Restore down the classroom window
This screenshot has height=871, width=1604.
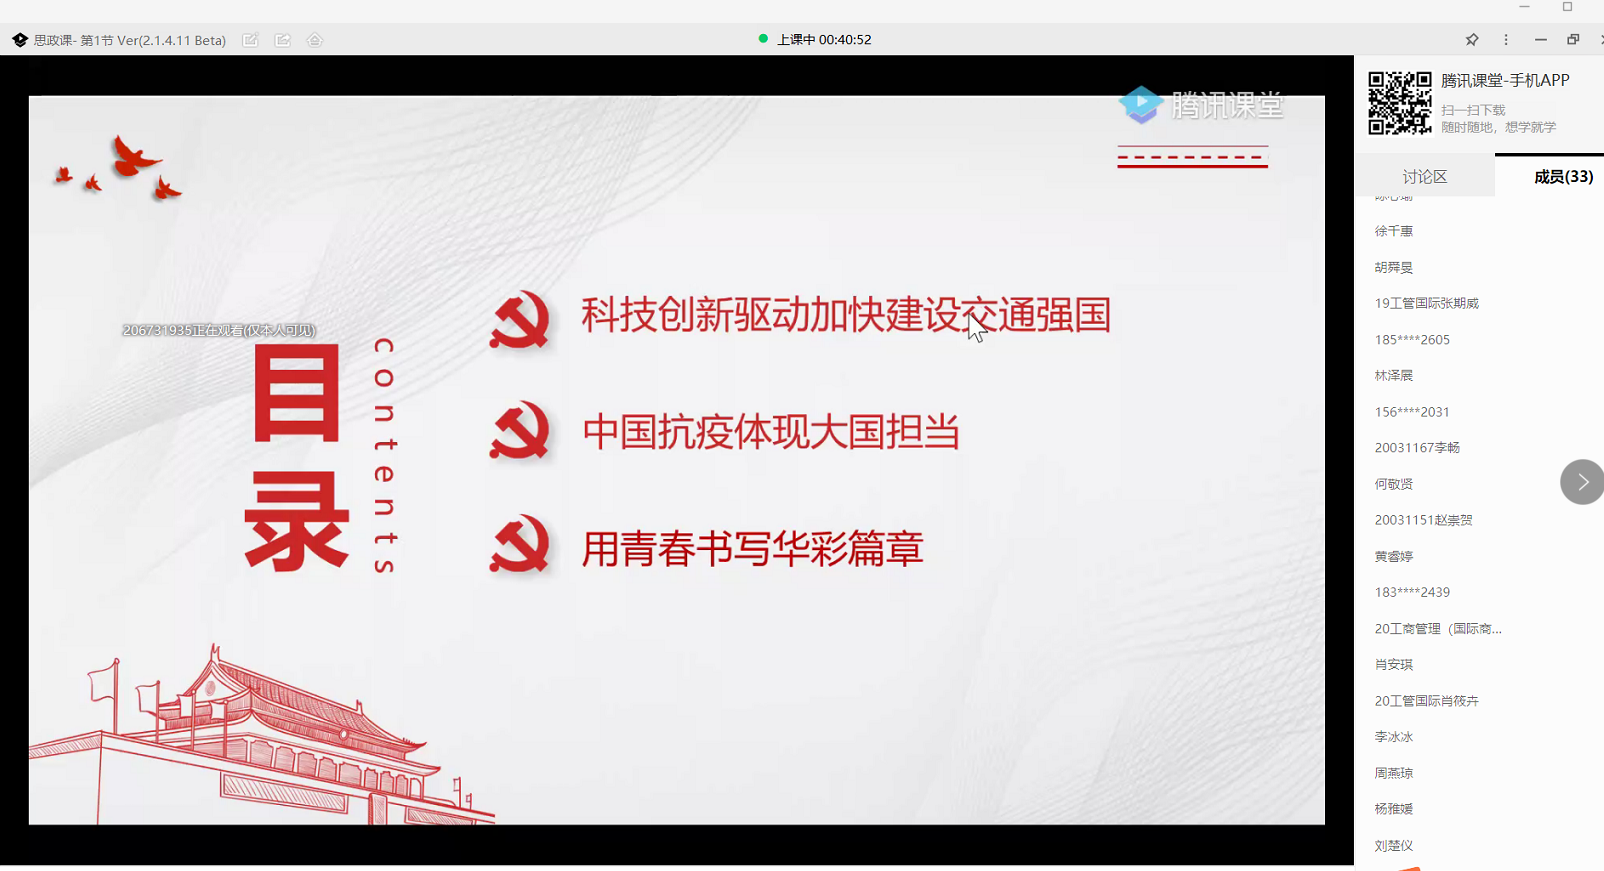tap(1573, 40)
